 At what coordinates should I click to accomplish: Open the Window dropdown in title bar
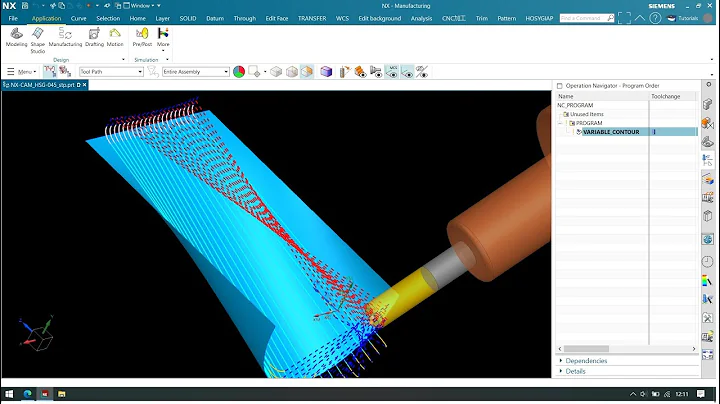point(142,6)
